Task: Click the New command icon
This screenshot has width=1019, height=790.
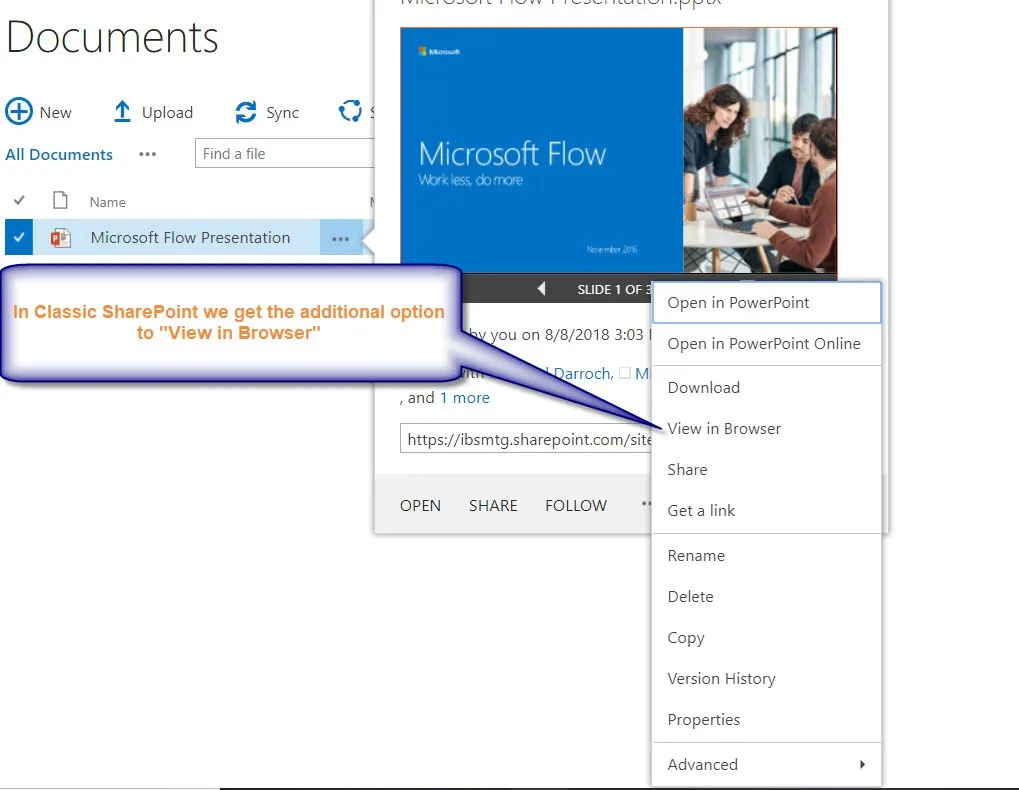Action: click(19, 111)
